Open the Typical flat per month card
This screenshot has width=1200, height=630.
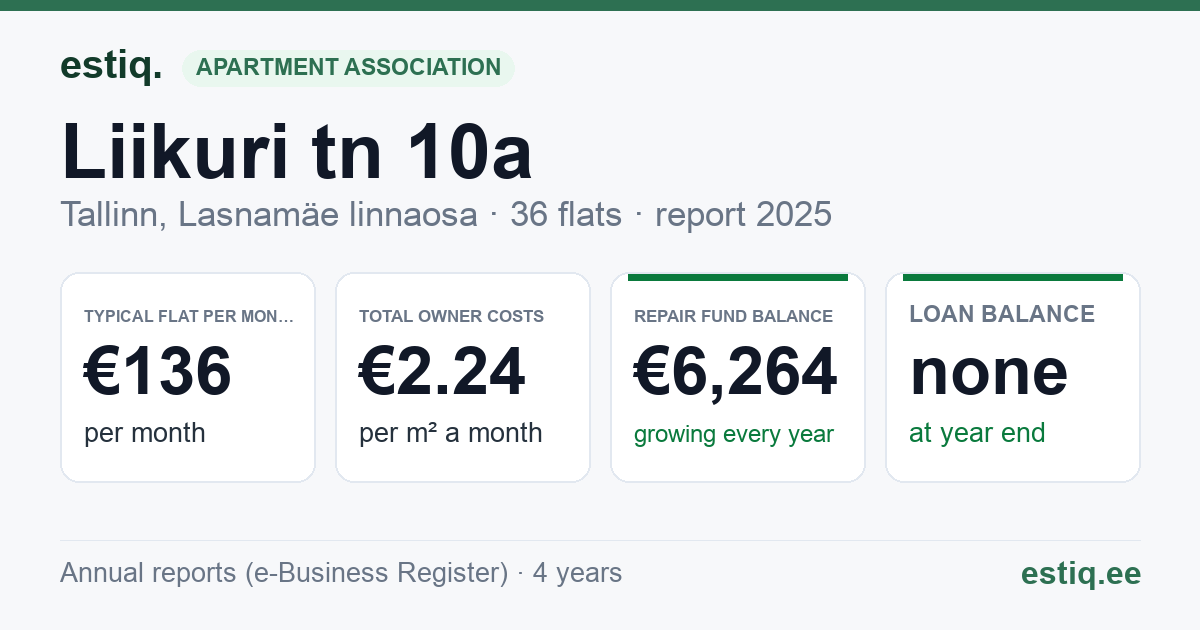click(188, 377)
